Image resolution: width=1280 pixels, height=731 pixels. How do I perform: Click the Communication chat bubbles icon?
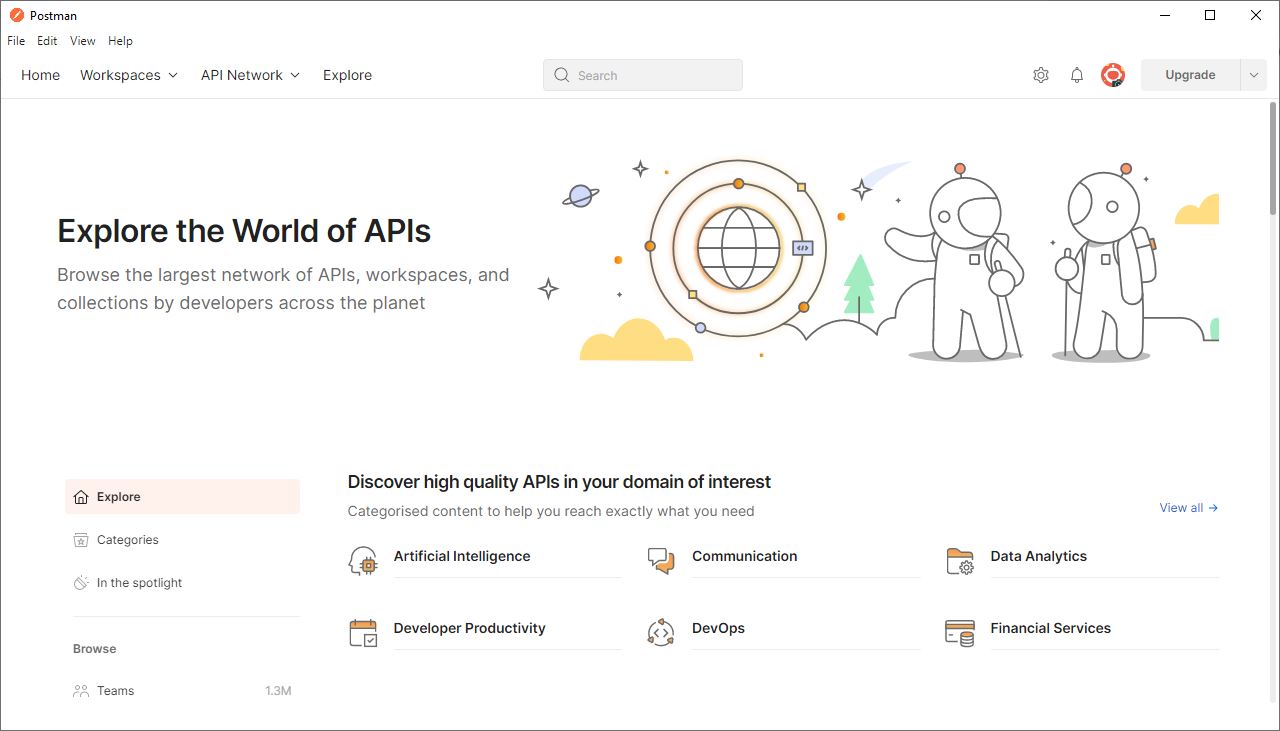click(x=661, y=561)
